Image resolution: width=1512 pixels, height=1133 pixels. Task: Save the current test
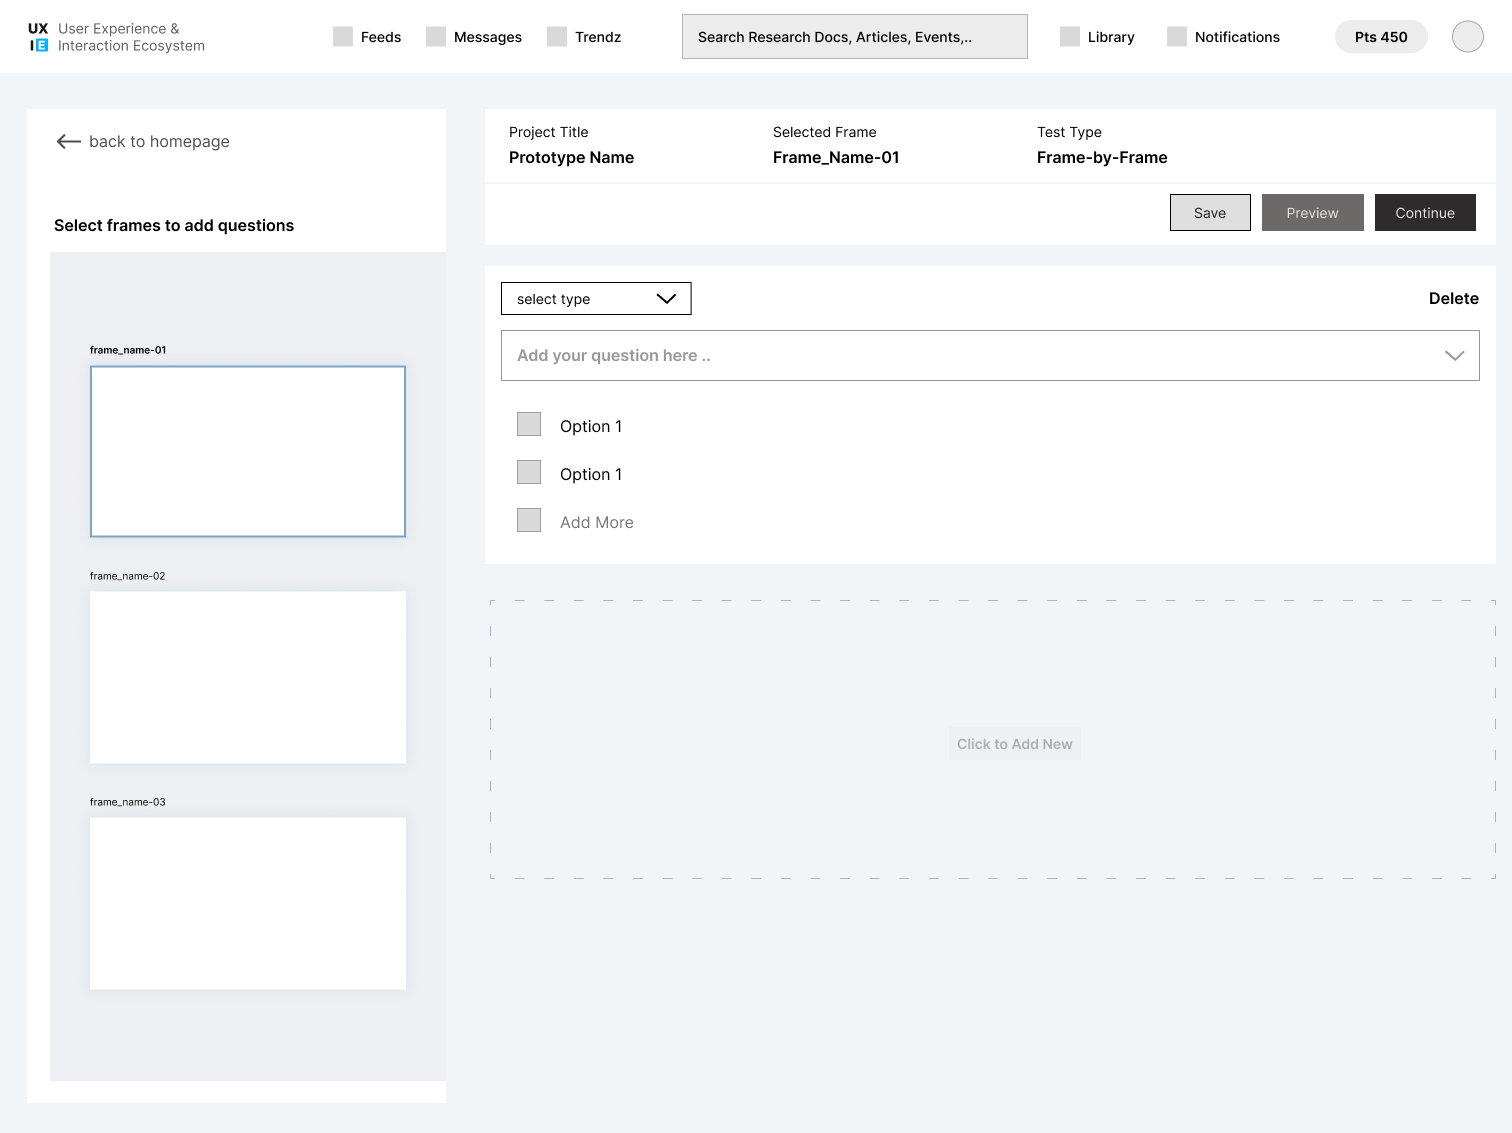tap(1210, 213)
